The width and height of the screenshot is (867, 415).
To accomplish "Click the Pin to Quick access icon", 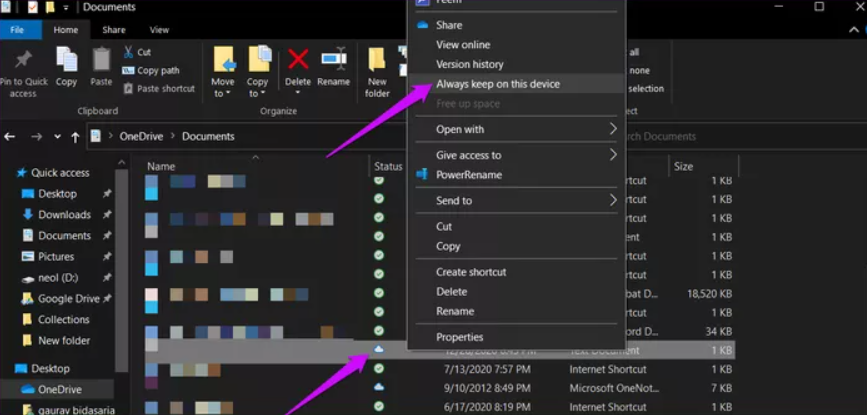I will click(23, 59).
